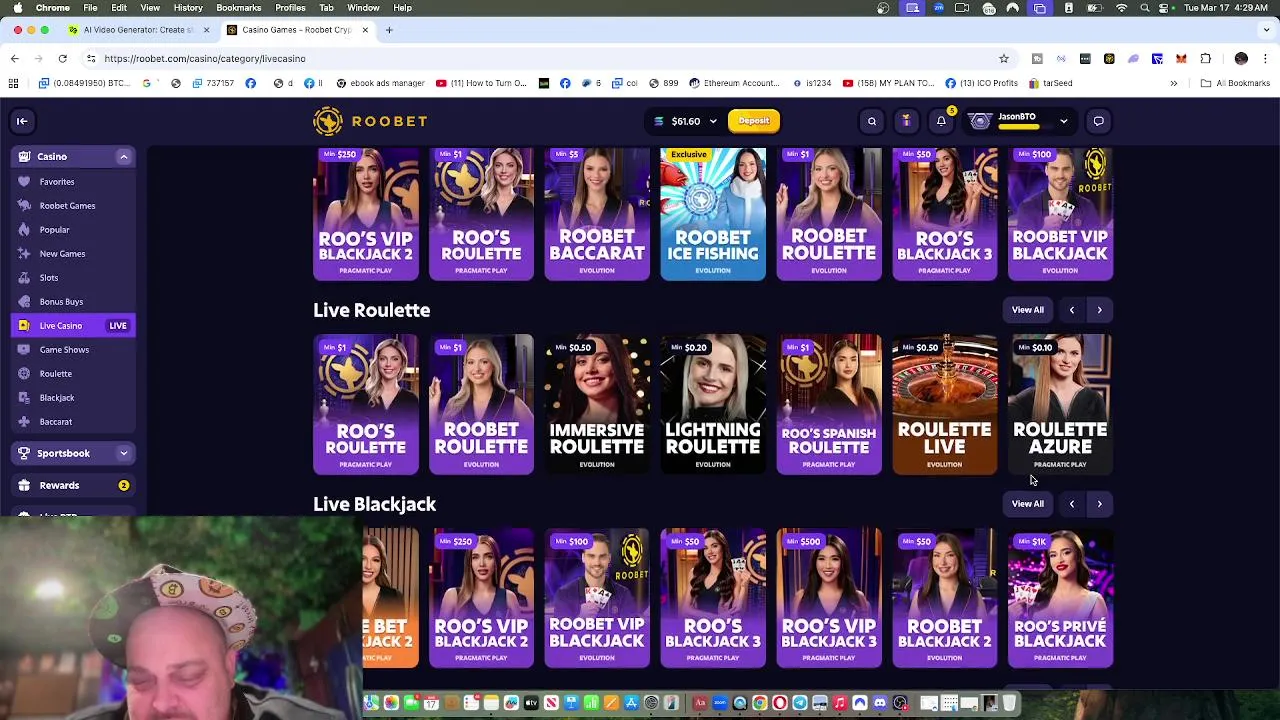Open the JasonBTO account dropdown
Screen dimensions: 1280x720
pyautogui.click(x=1018, y=121)
